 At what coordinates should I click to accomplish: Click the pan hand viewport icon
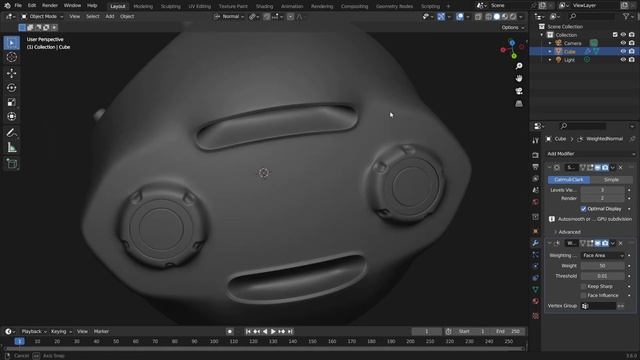click(519, 78)
